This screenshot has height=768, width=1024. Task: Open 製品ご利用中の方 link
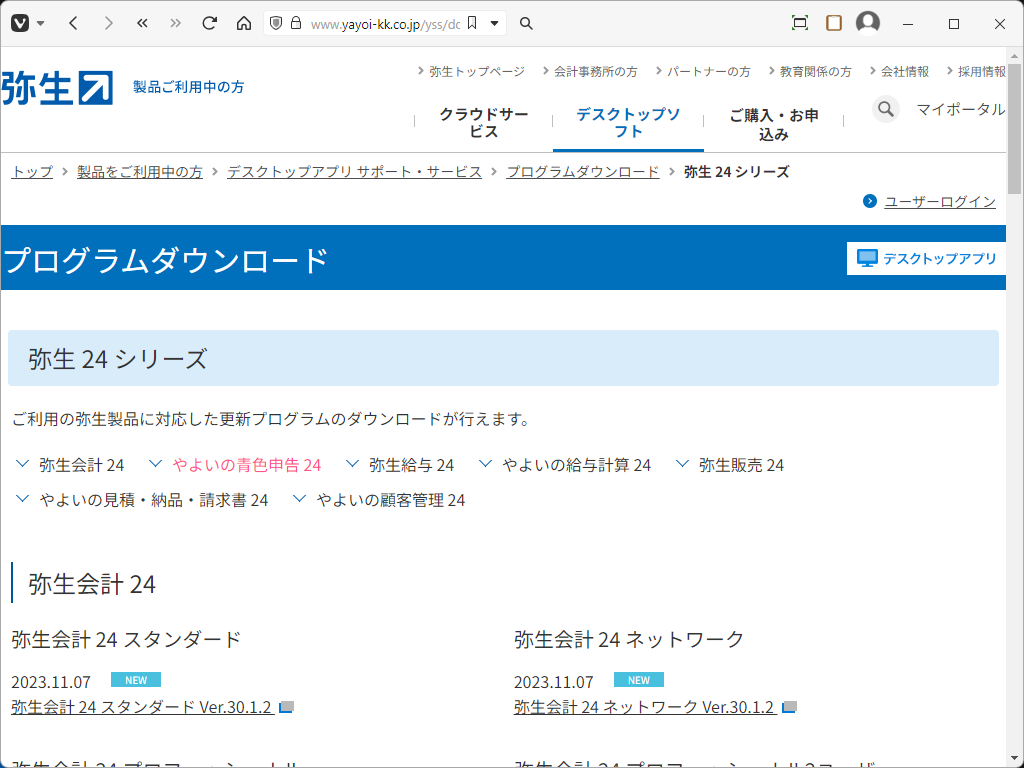tap(189, 87)
